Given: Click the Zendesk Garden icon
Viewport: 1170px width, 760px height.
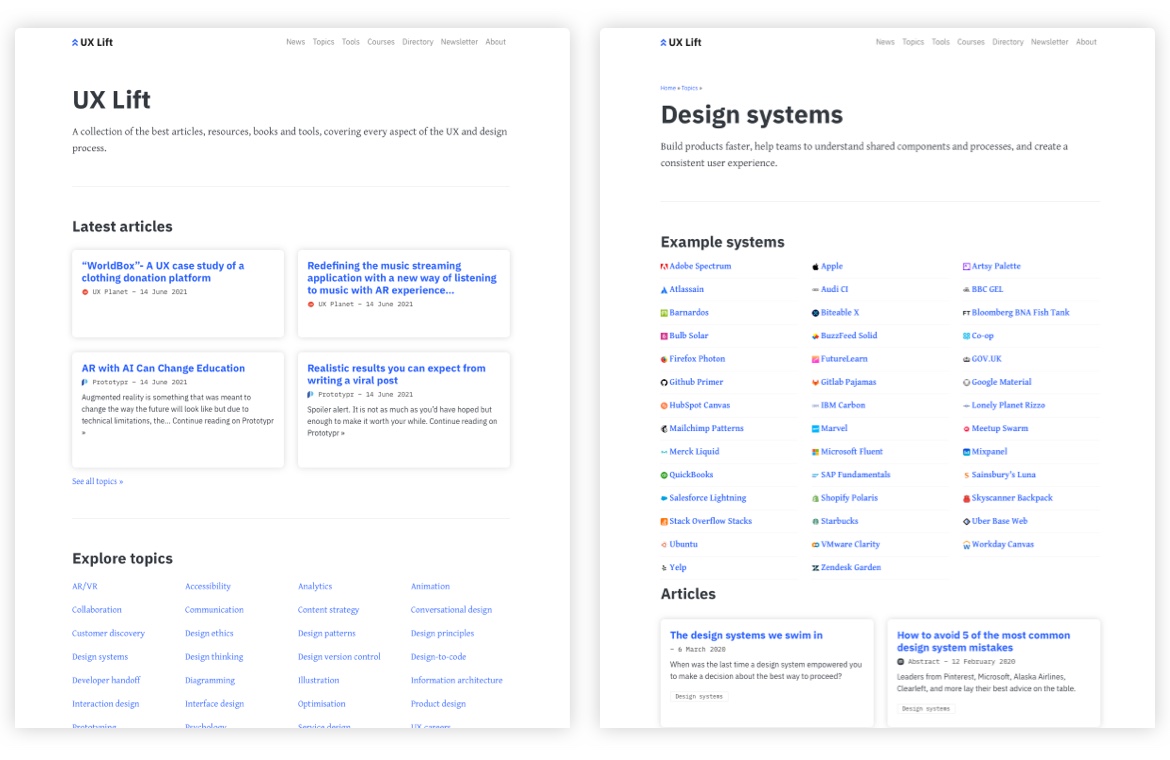Looking at the screenshot, I should [x=816, y=568].
